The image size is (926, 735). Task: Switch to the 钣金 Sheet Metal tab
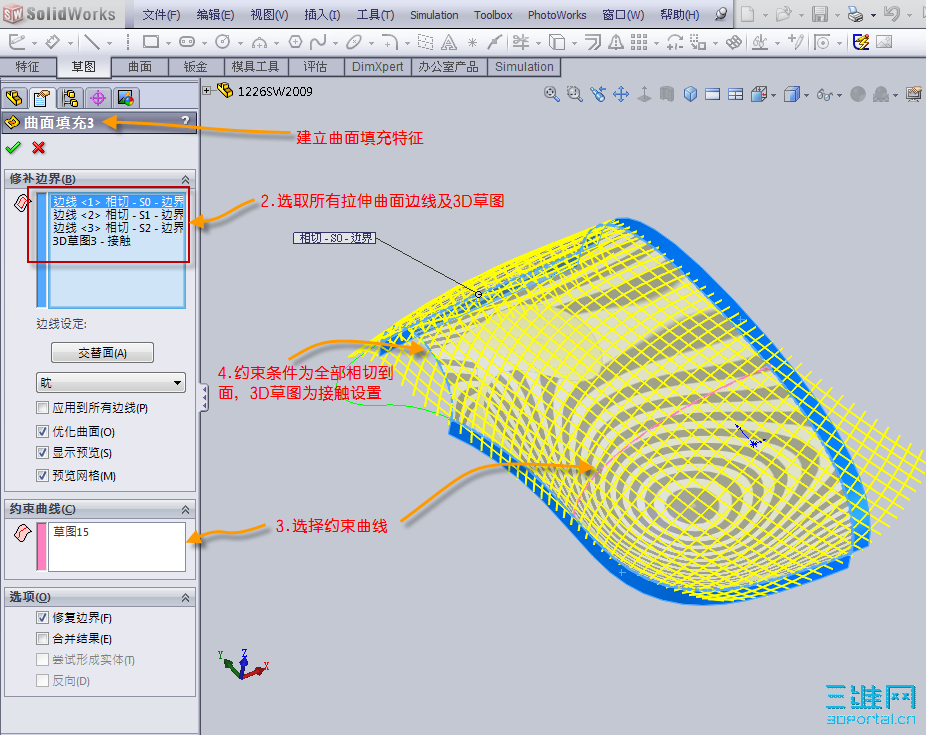[x=195, y=67]
